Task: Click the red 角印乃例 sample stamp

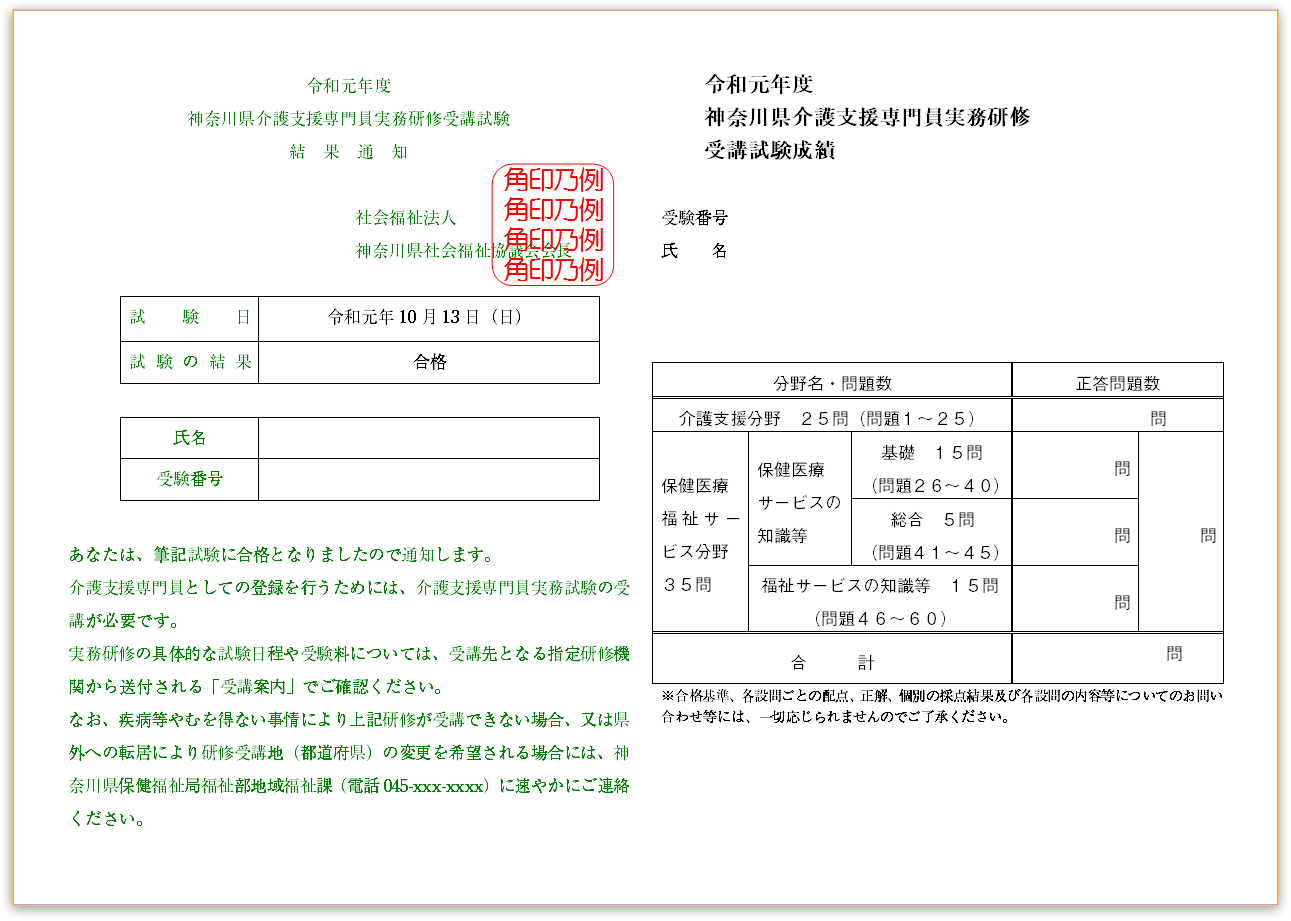Action: coord(553,222)
